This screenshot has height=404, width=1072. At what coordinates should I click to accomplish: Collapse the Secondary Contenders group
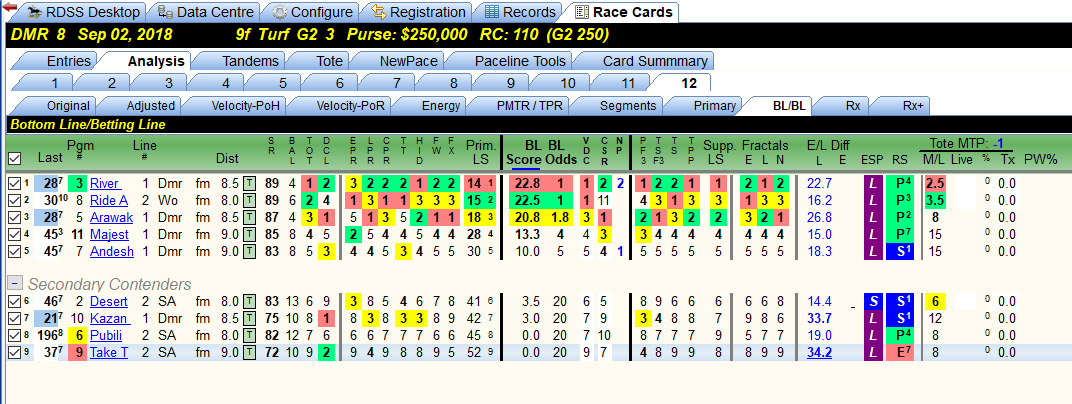(14, 283)
